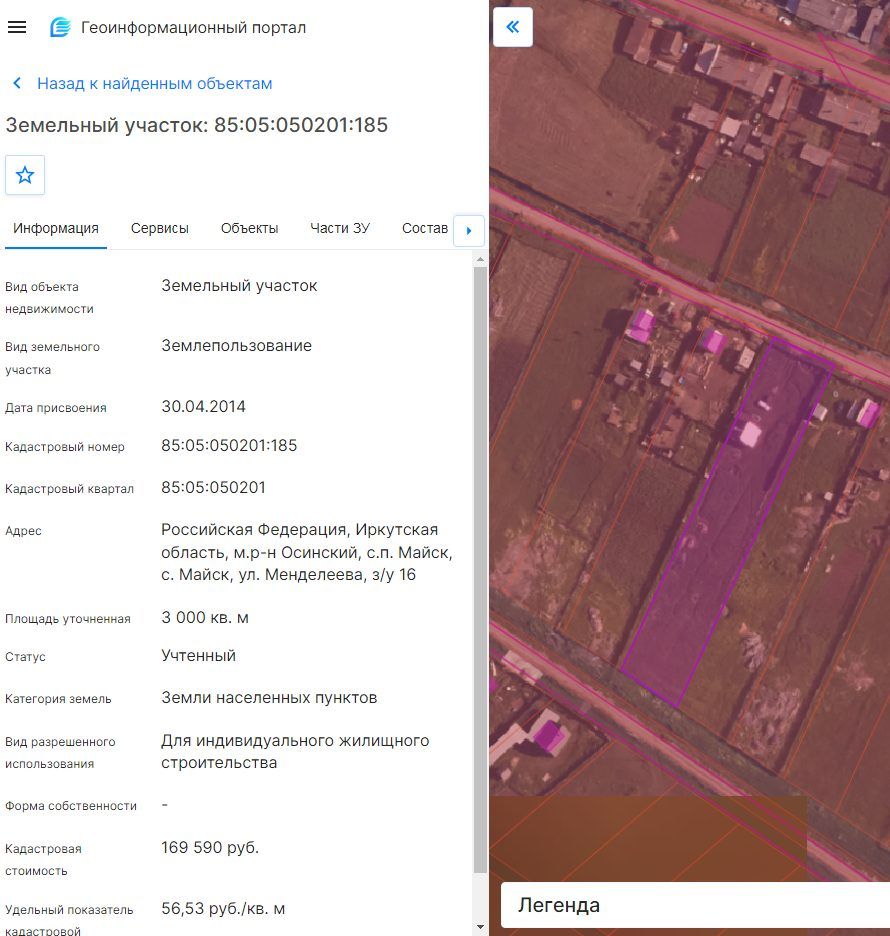Click the back arrow chevron
This screenshot has width=890, height=936.
[17, 84]
